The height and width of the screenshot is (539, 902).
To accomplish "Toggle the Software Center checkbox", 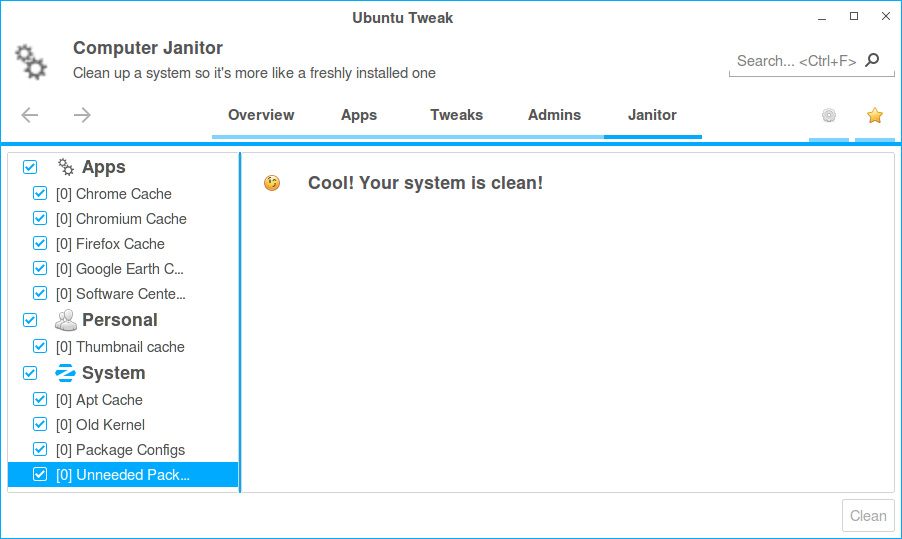I will point(40,293).
